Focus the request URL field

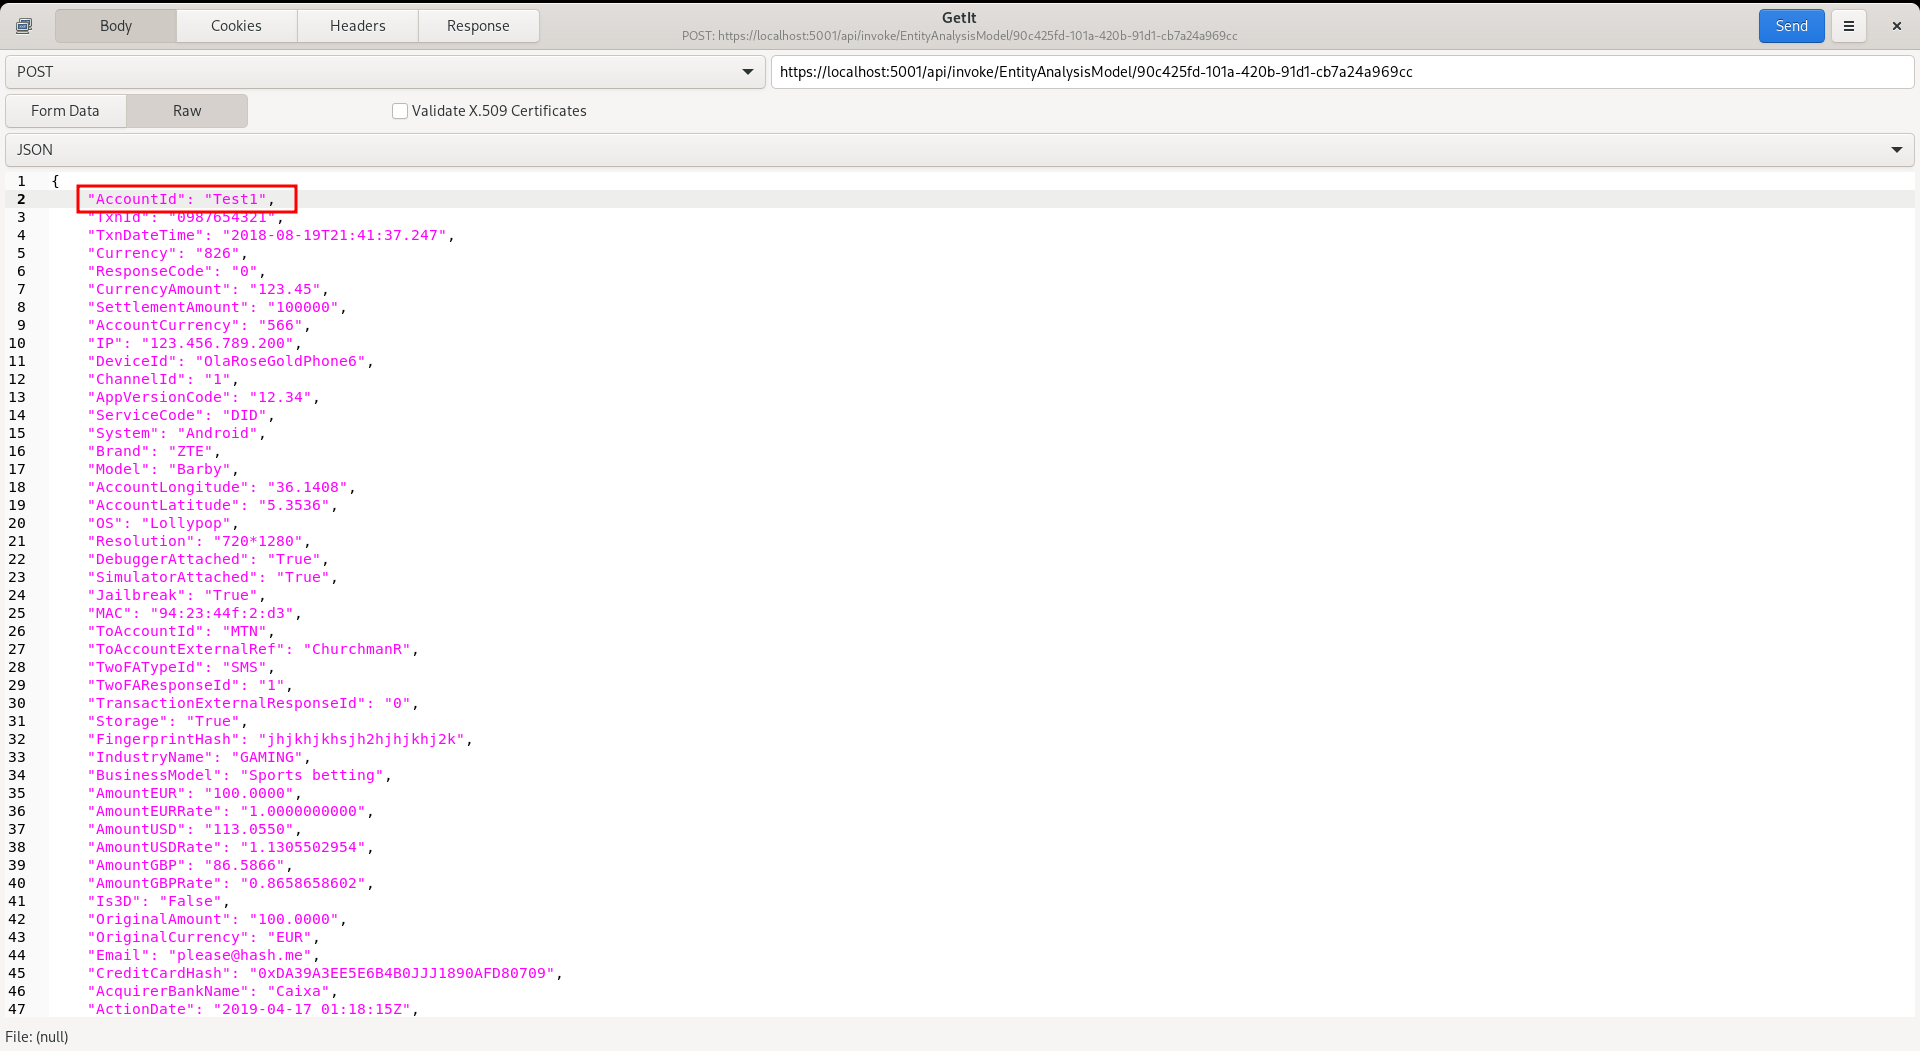(1342, 72)
